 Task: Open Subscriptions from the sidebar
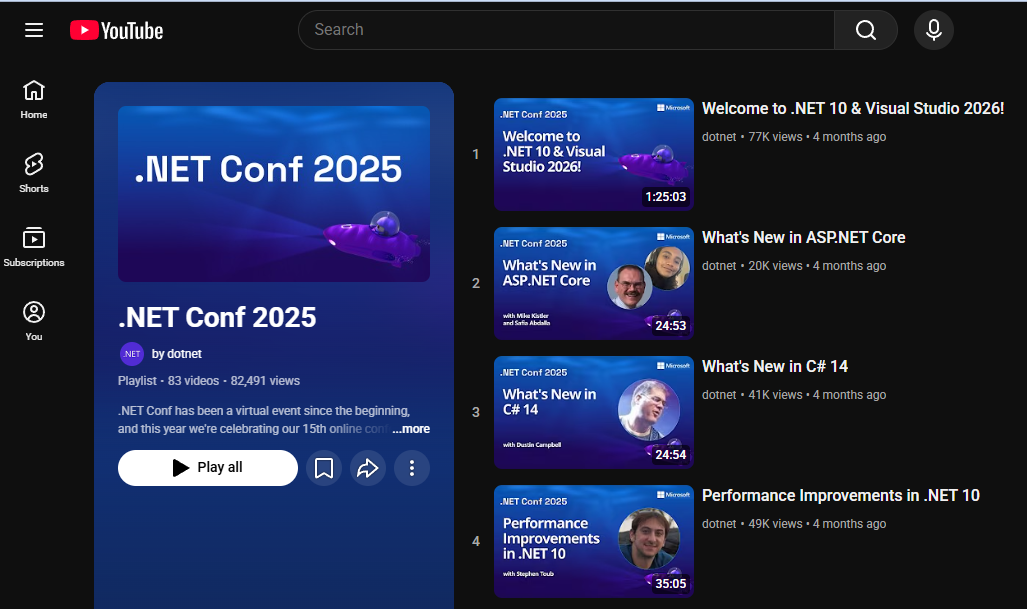[x=33, y=243]
